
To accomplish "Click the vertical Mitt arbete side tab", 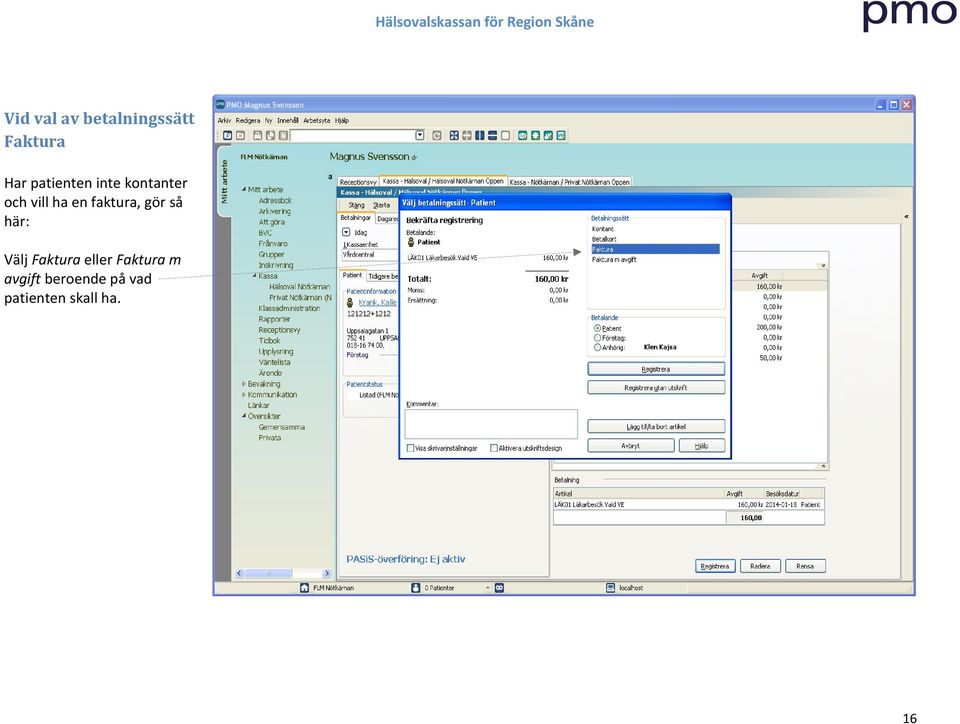I will (x=224, y=181).
